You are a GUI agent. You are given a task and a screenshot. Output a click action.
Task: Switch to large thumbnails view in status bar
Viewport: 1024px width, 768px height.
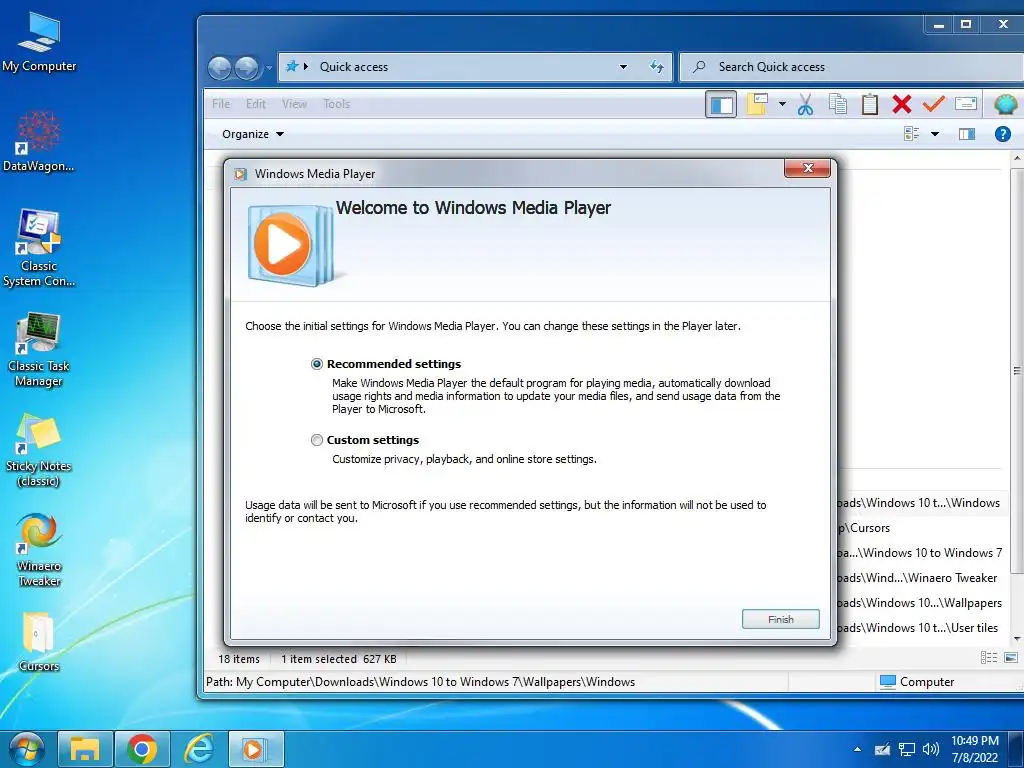[x=1010, y=658]
